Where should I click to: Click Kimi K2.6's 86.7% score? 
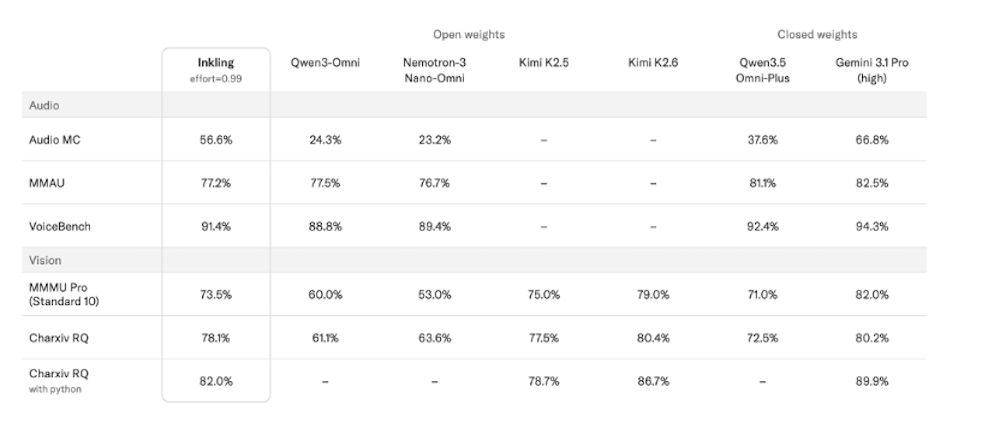(653, 381)
